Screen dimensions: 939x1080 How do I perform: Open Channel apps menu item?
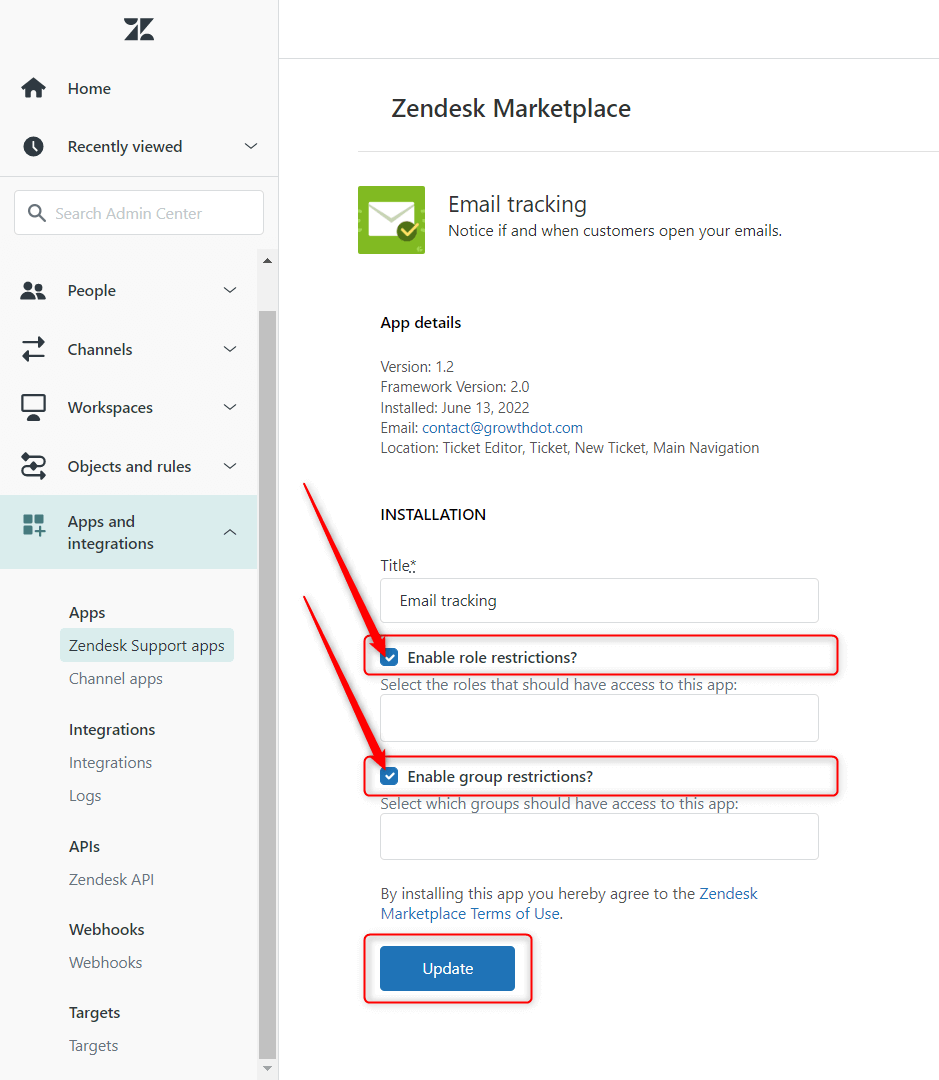[x=116, y=678]
